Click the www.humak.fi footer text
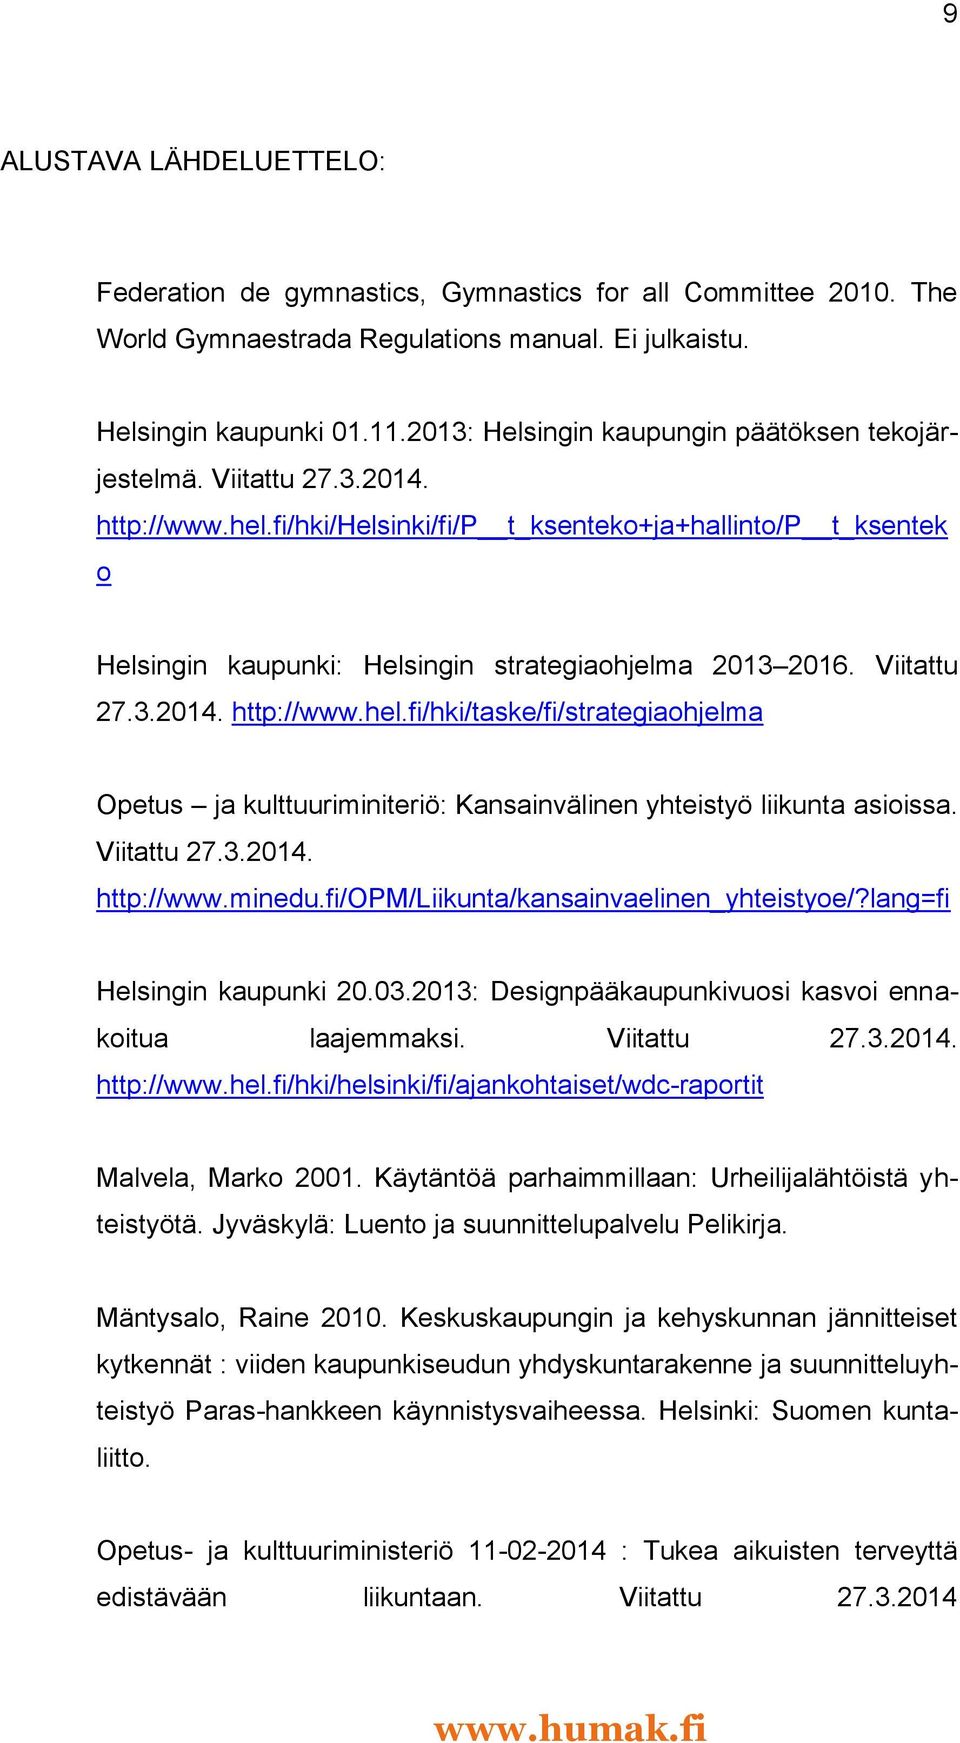This screenshot has width=960, height=1743. point(570,1727)
